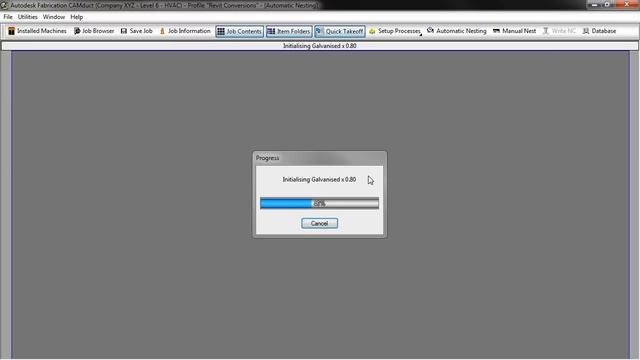Maximize the CAMduct window
Screen dimensions: 640x360
pyautogui.click(x=607, y=4)
